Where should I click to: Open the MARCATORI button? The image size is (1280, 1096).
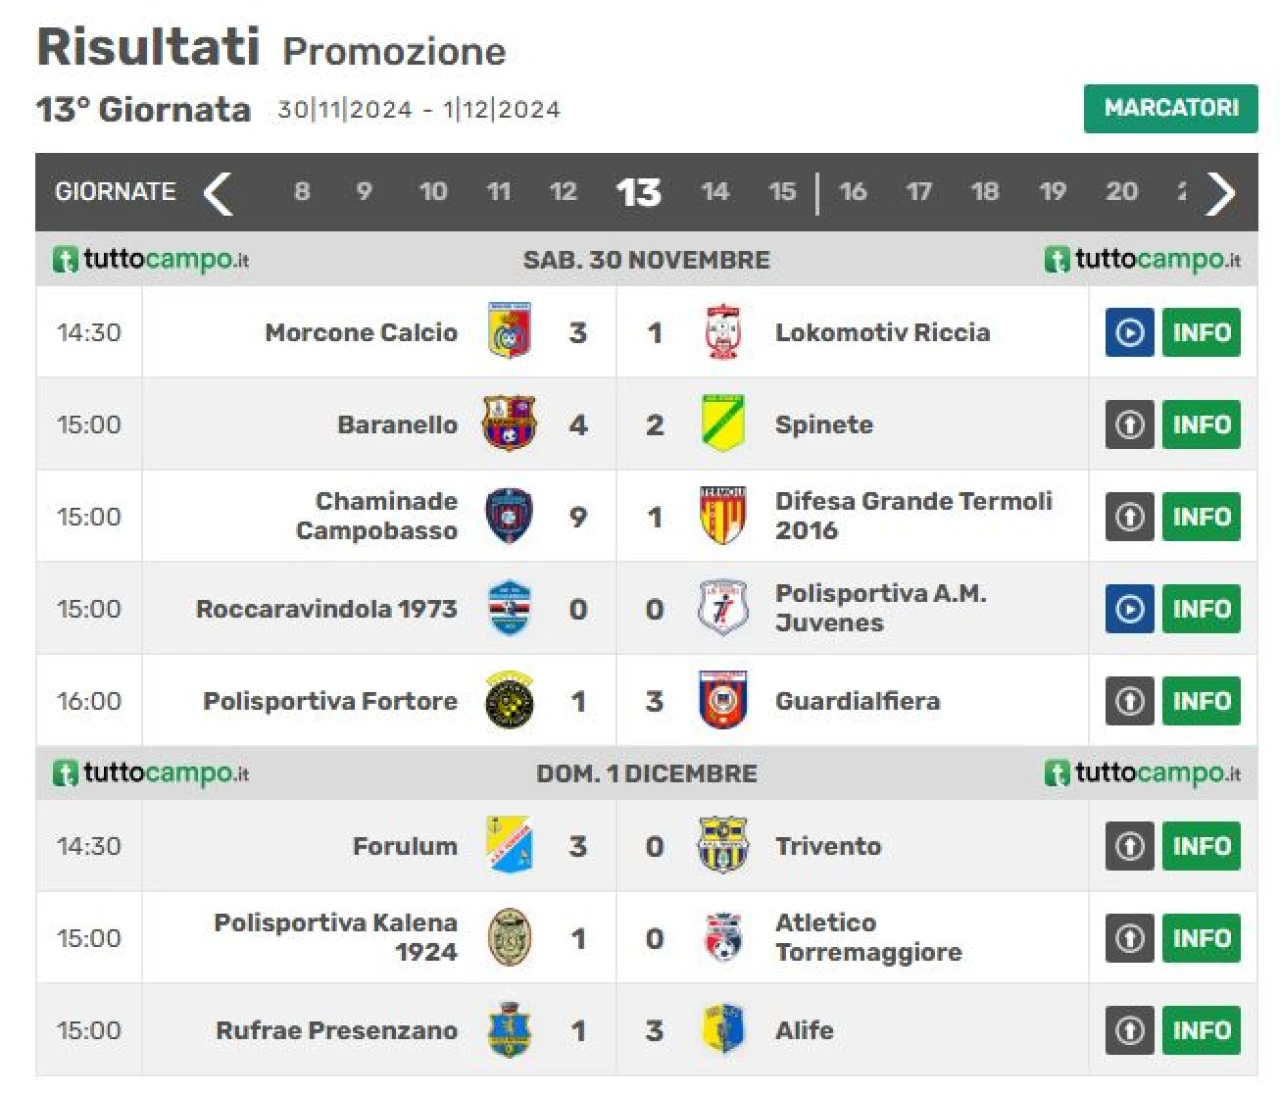1171,108
